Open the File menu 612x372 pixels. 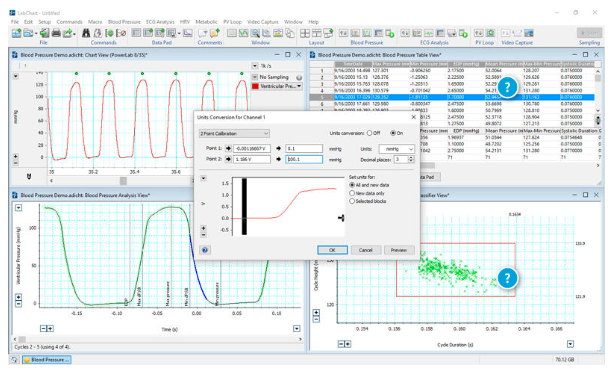[15, 22]
